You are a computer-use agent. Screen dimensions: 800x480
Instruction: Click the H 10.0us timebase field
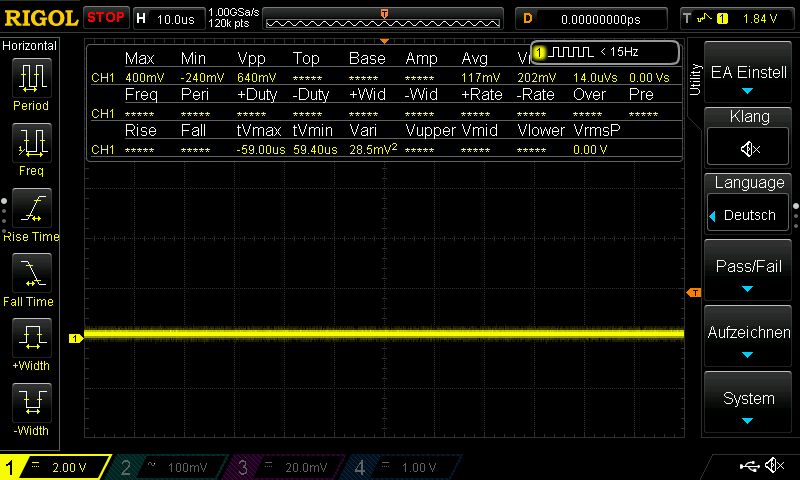pos(168,19)
